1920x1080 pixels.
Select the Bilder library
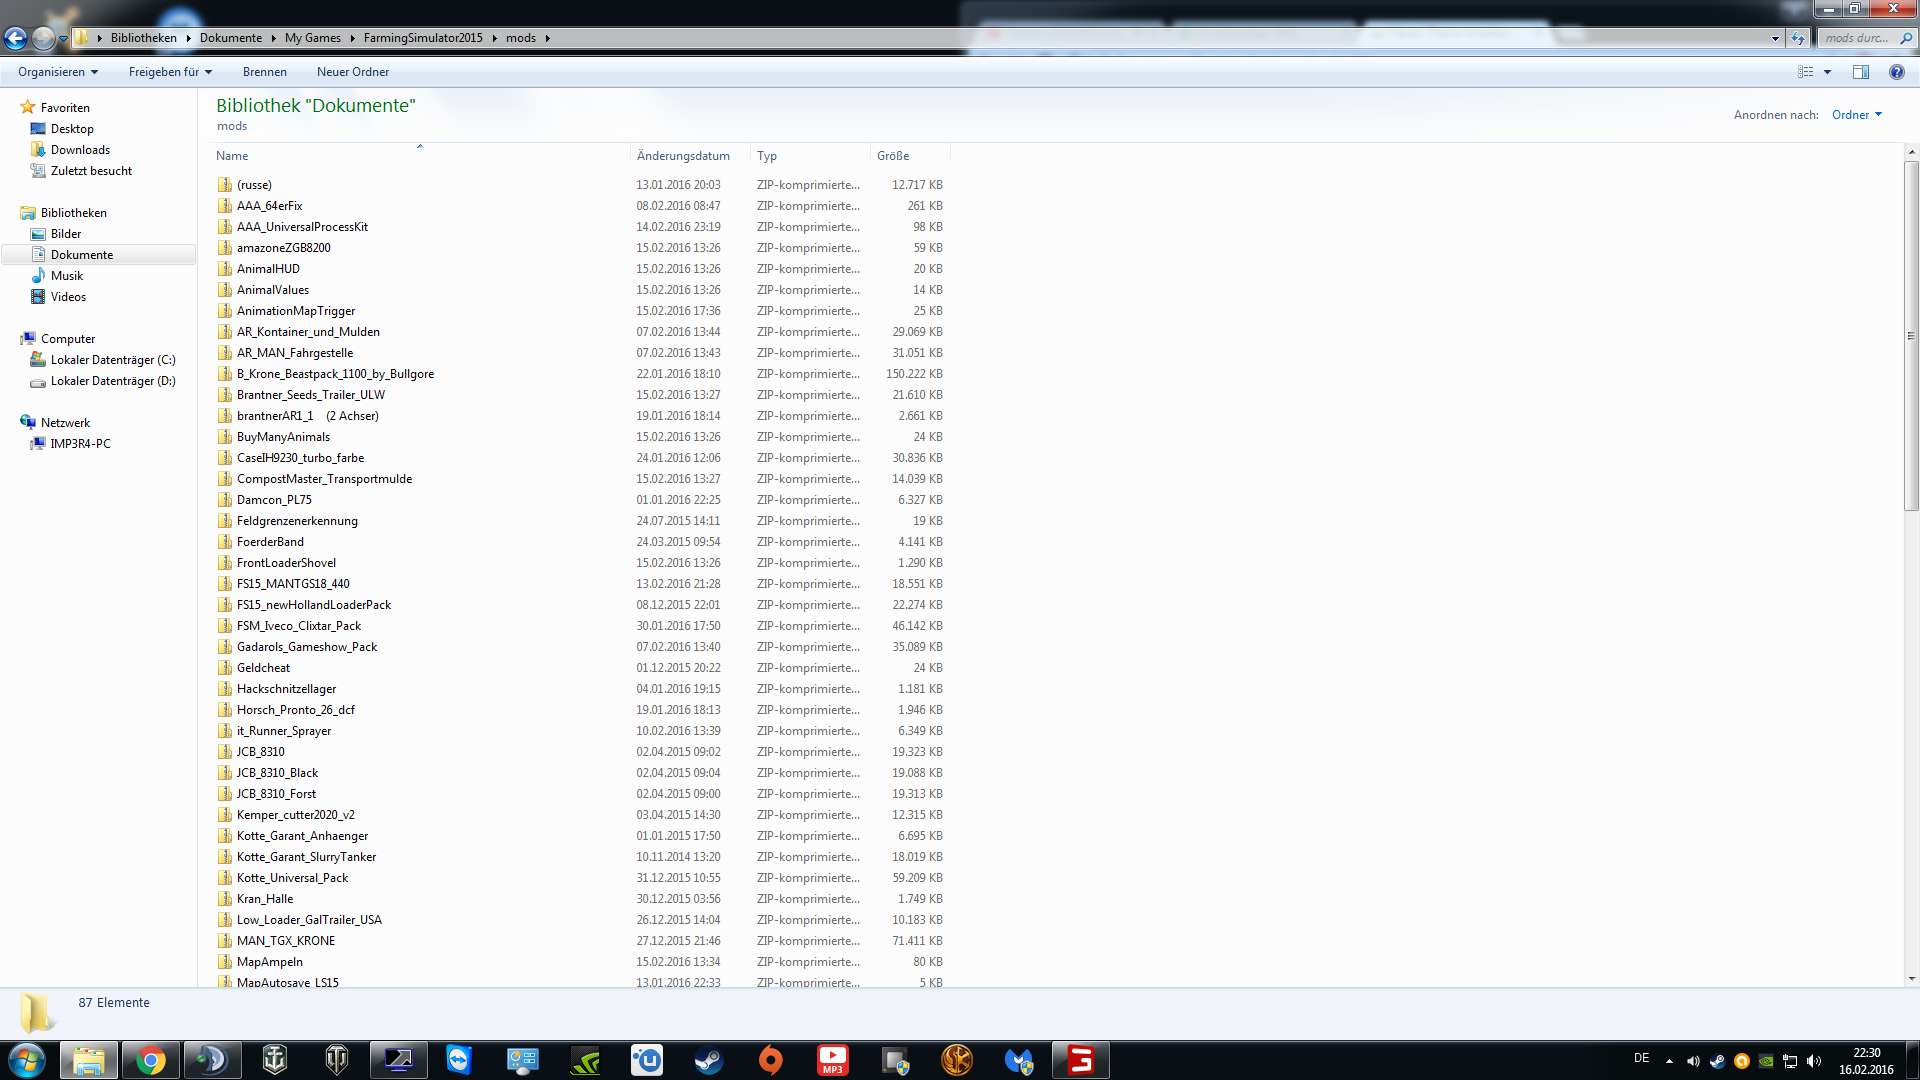66,234
